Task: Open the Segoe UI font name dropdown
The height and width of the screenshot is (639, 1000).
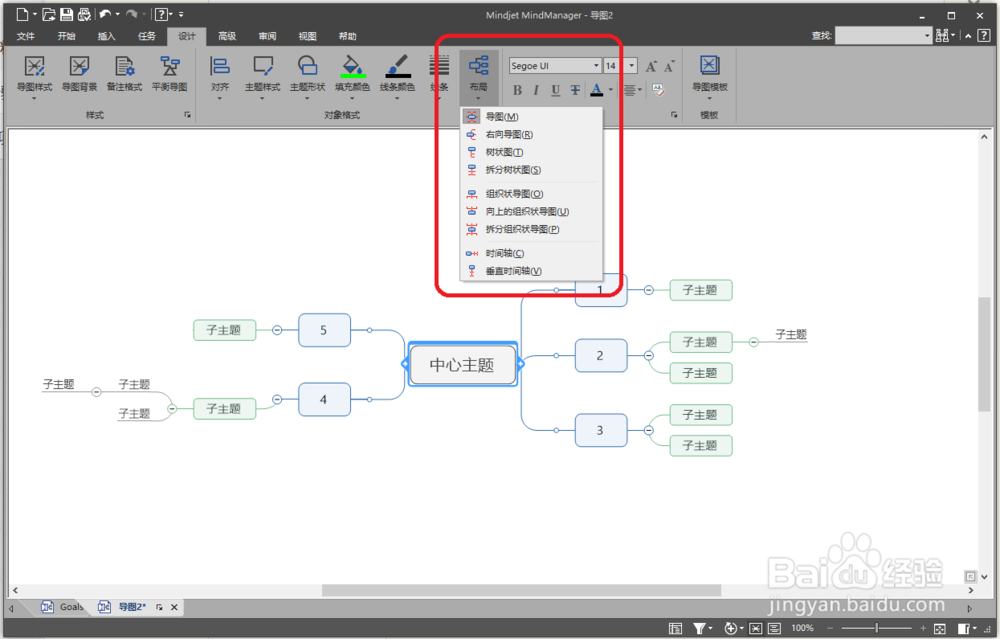Action: point(596,66)
